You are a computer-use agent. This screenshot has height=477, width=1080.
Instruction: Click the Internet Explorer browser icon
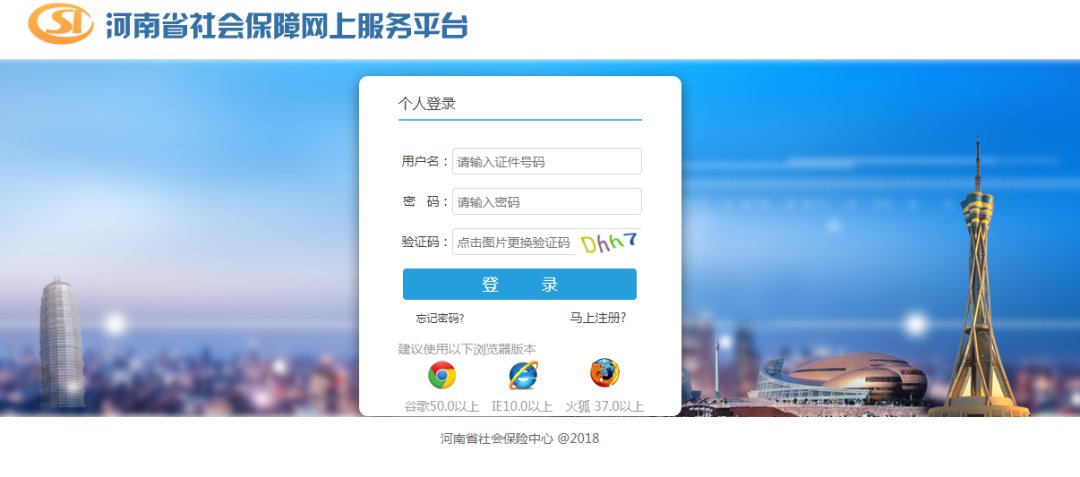click(x=523, y=375)
